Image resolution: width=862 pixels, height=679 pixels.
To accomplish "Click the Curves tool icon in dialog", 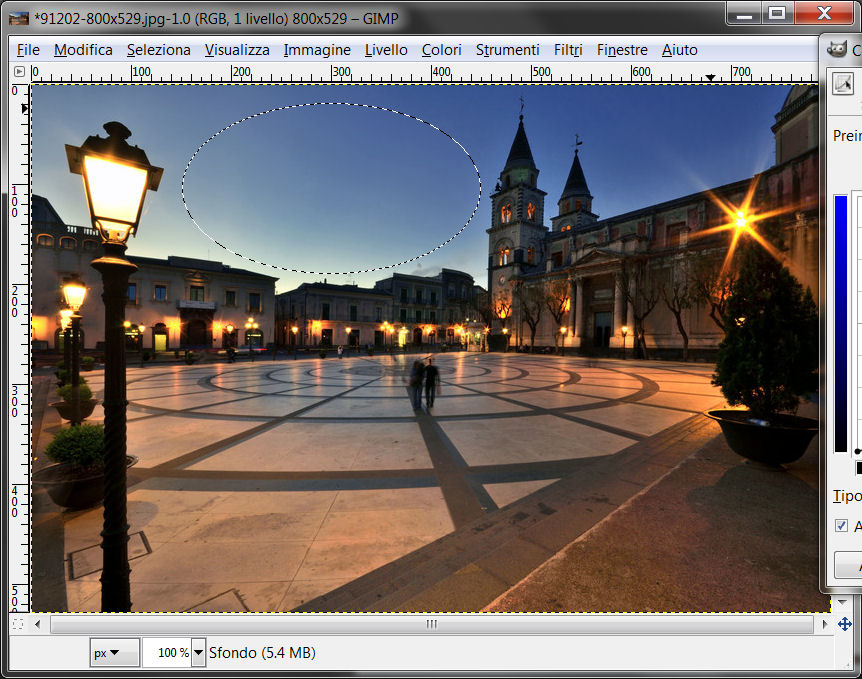I will pos(844,85).
